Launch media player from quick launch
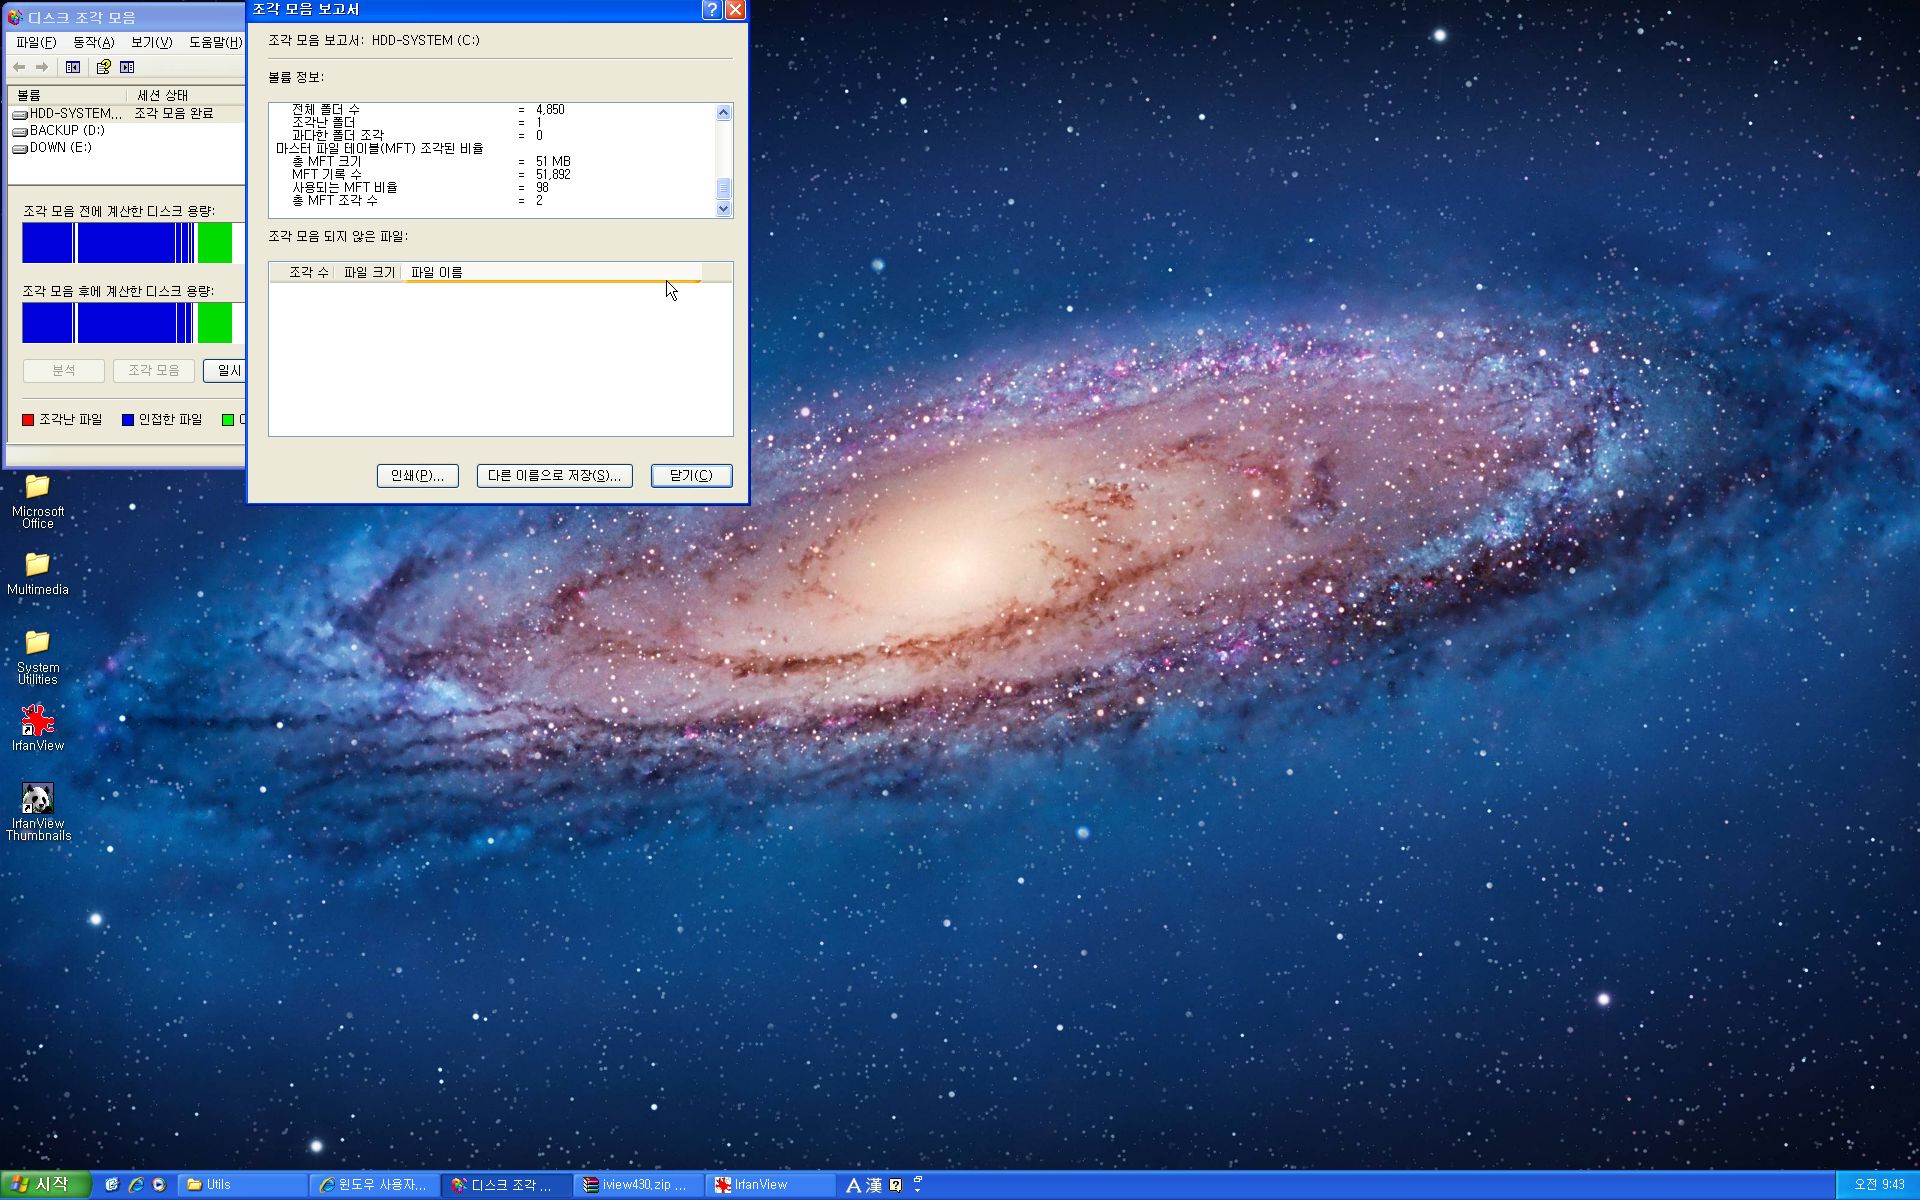 click(159, 1185)
